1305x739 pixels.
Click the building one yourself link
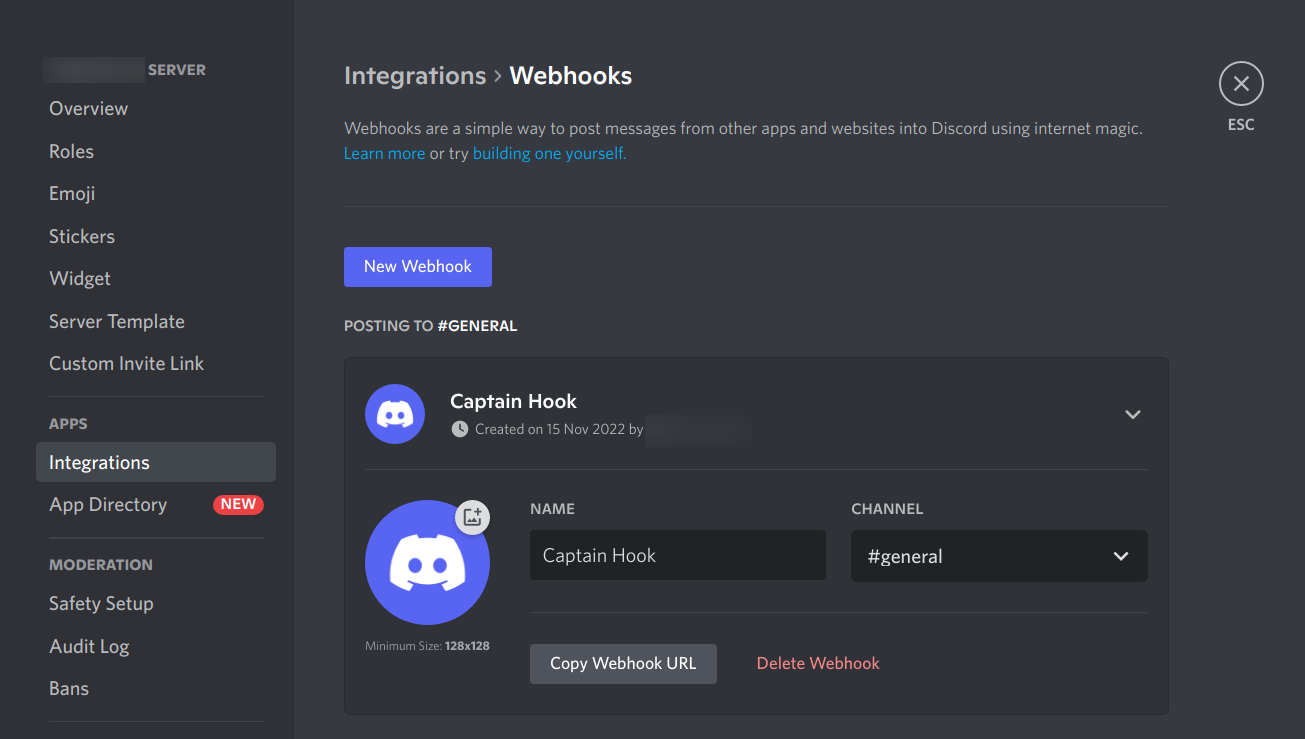point(548,152)
